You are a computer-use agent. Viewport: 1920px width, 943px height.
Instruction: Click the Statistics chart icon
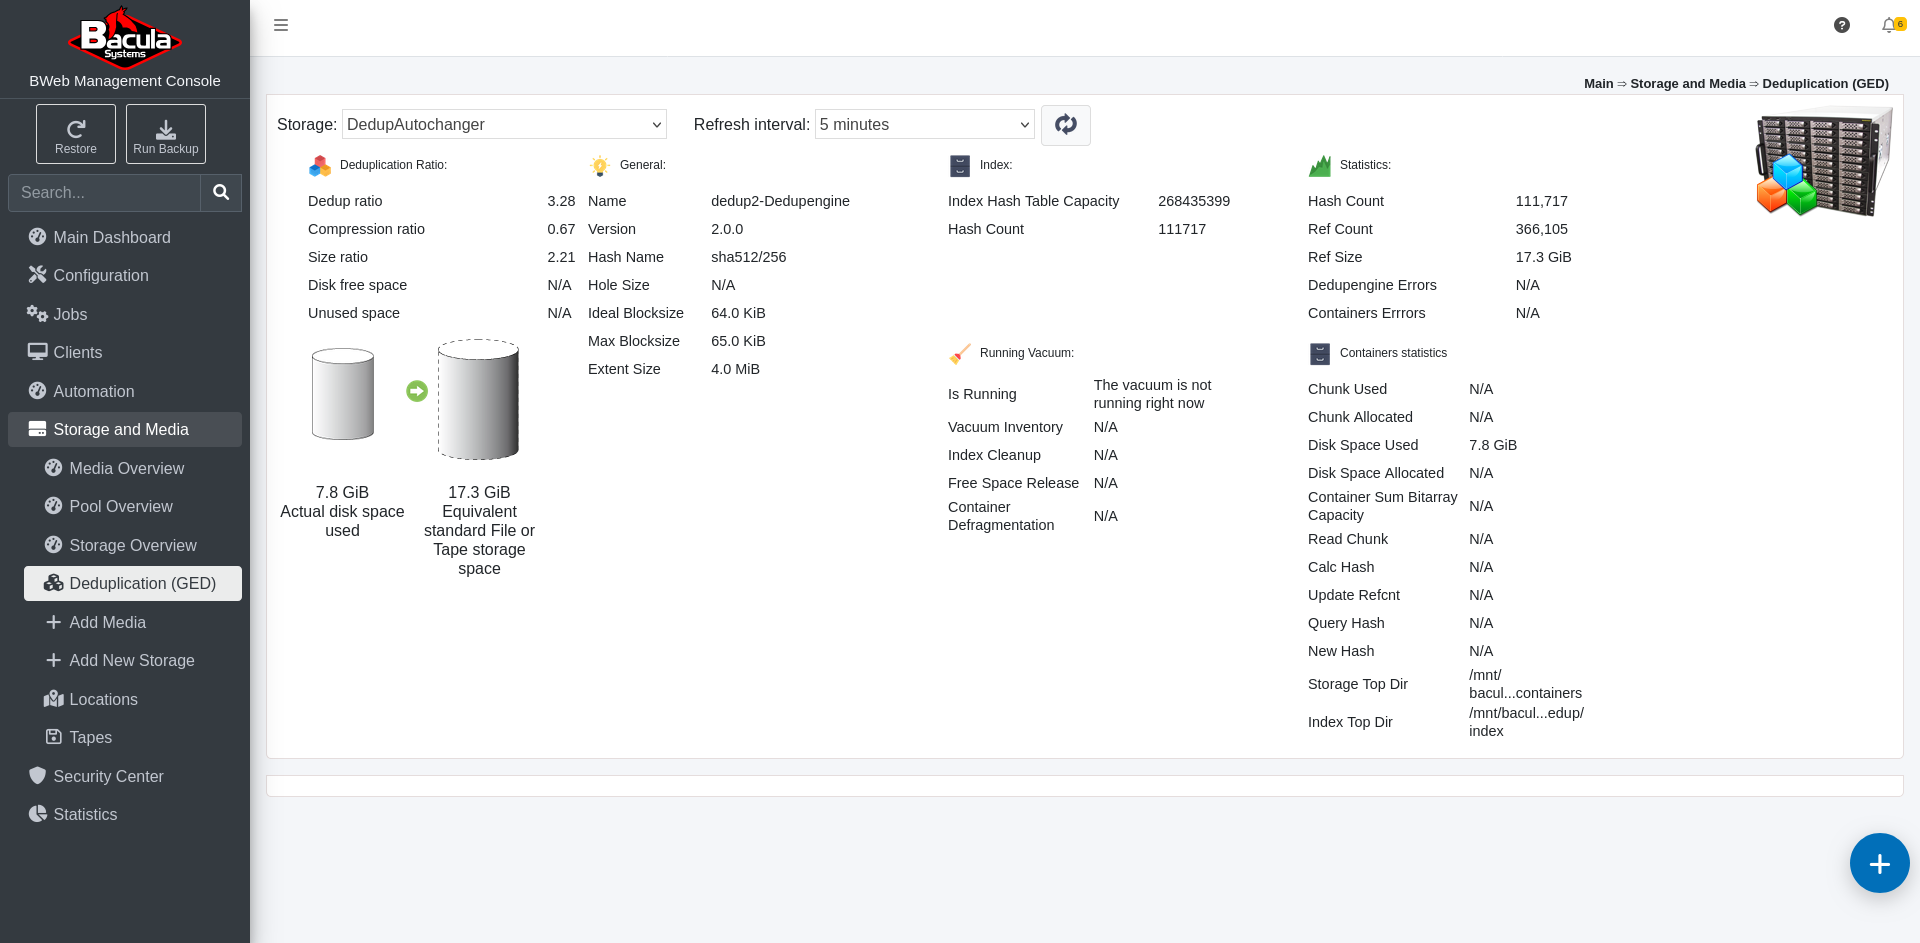[1320, 165]
